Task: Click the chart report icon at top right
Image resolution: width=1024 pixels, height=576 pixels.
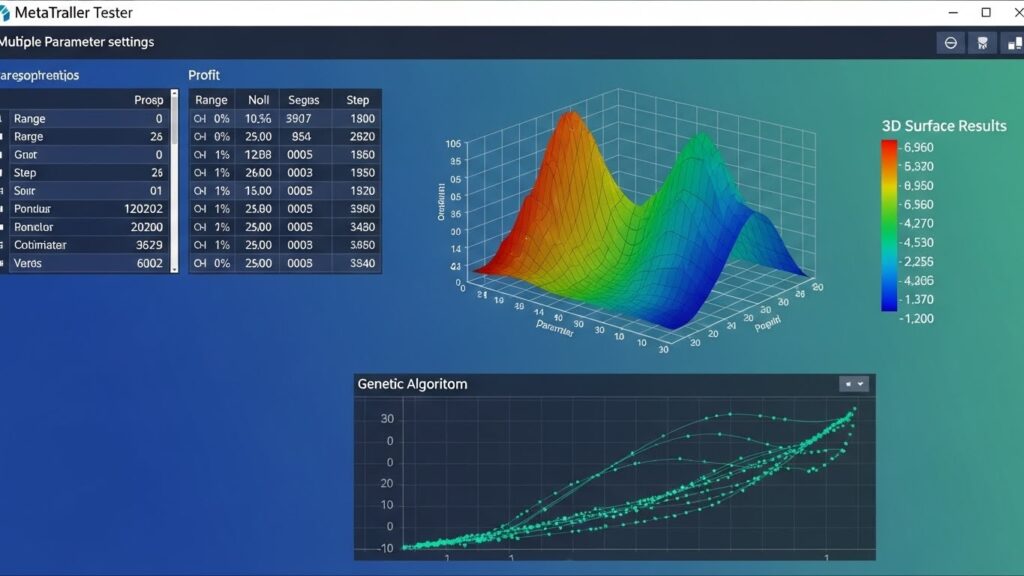Action: tap(1015, 43)
